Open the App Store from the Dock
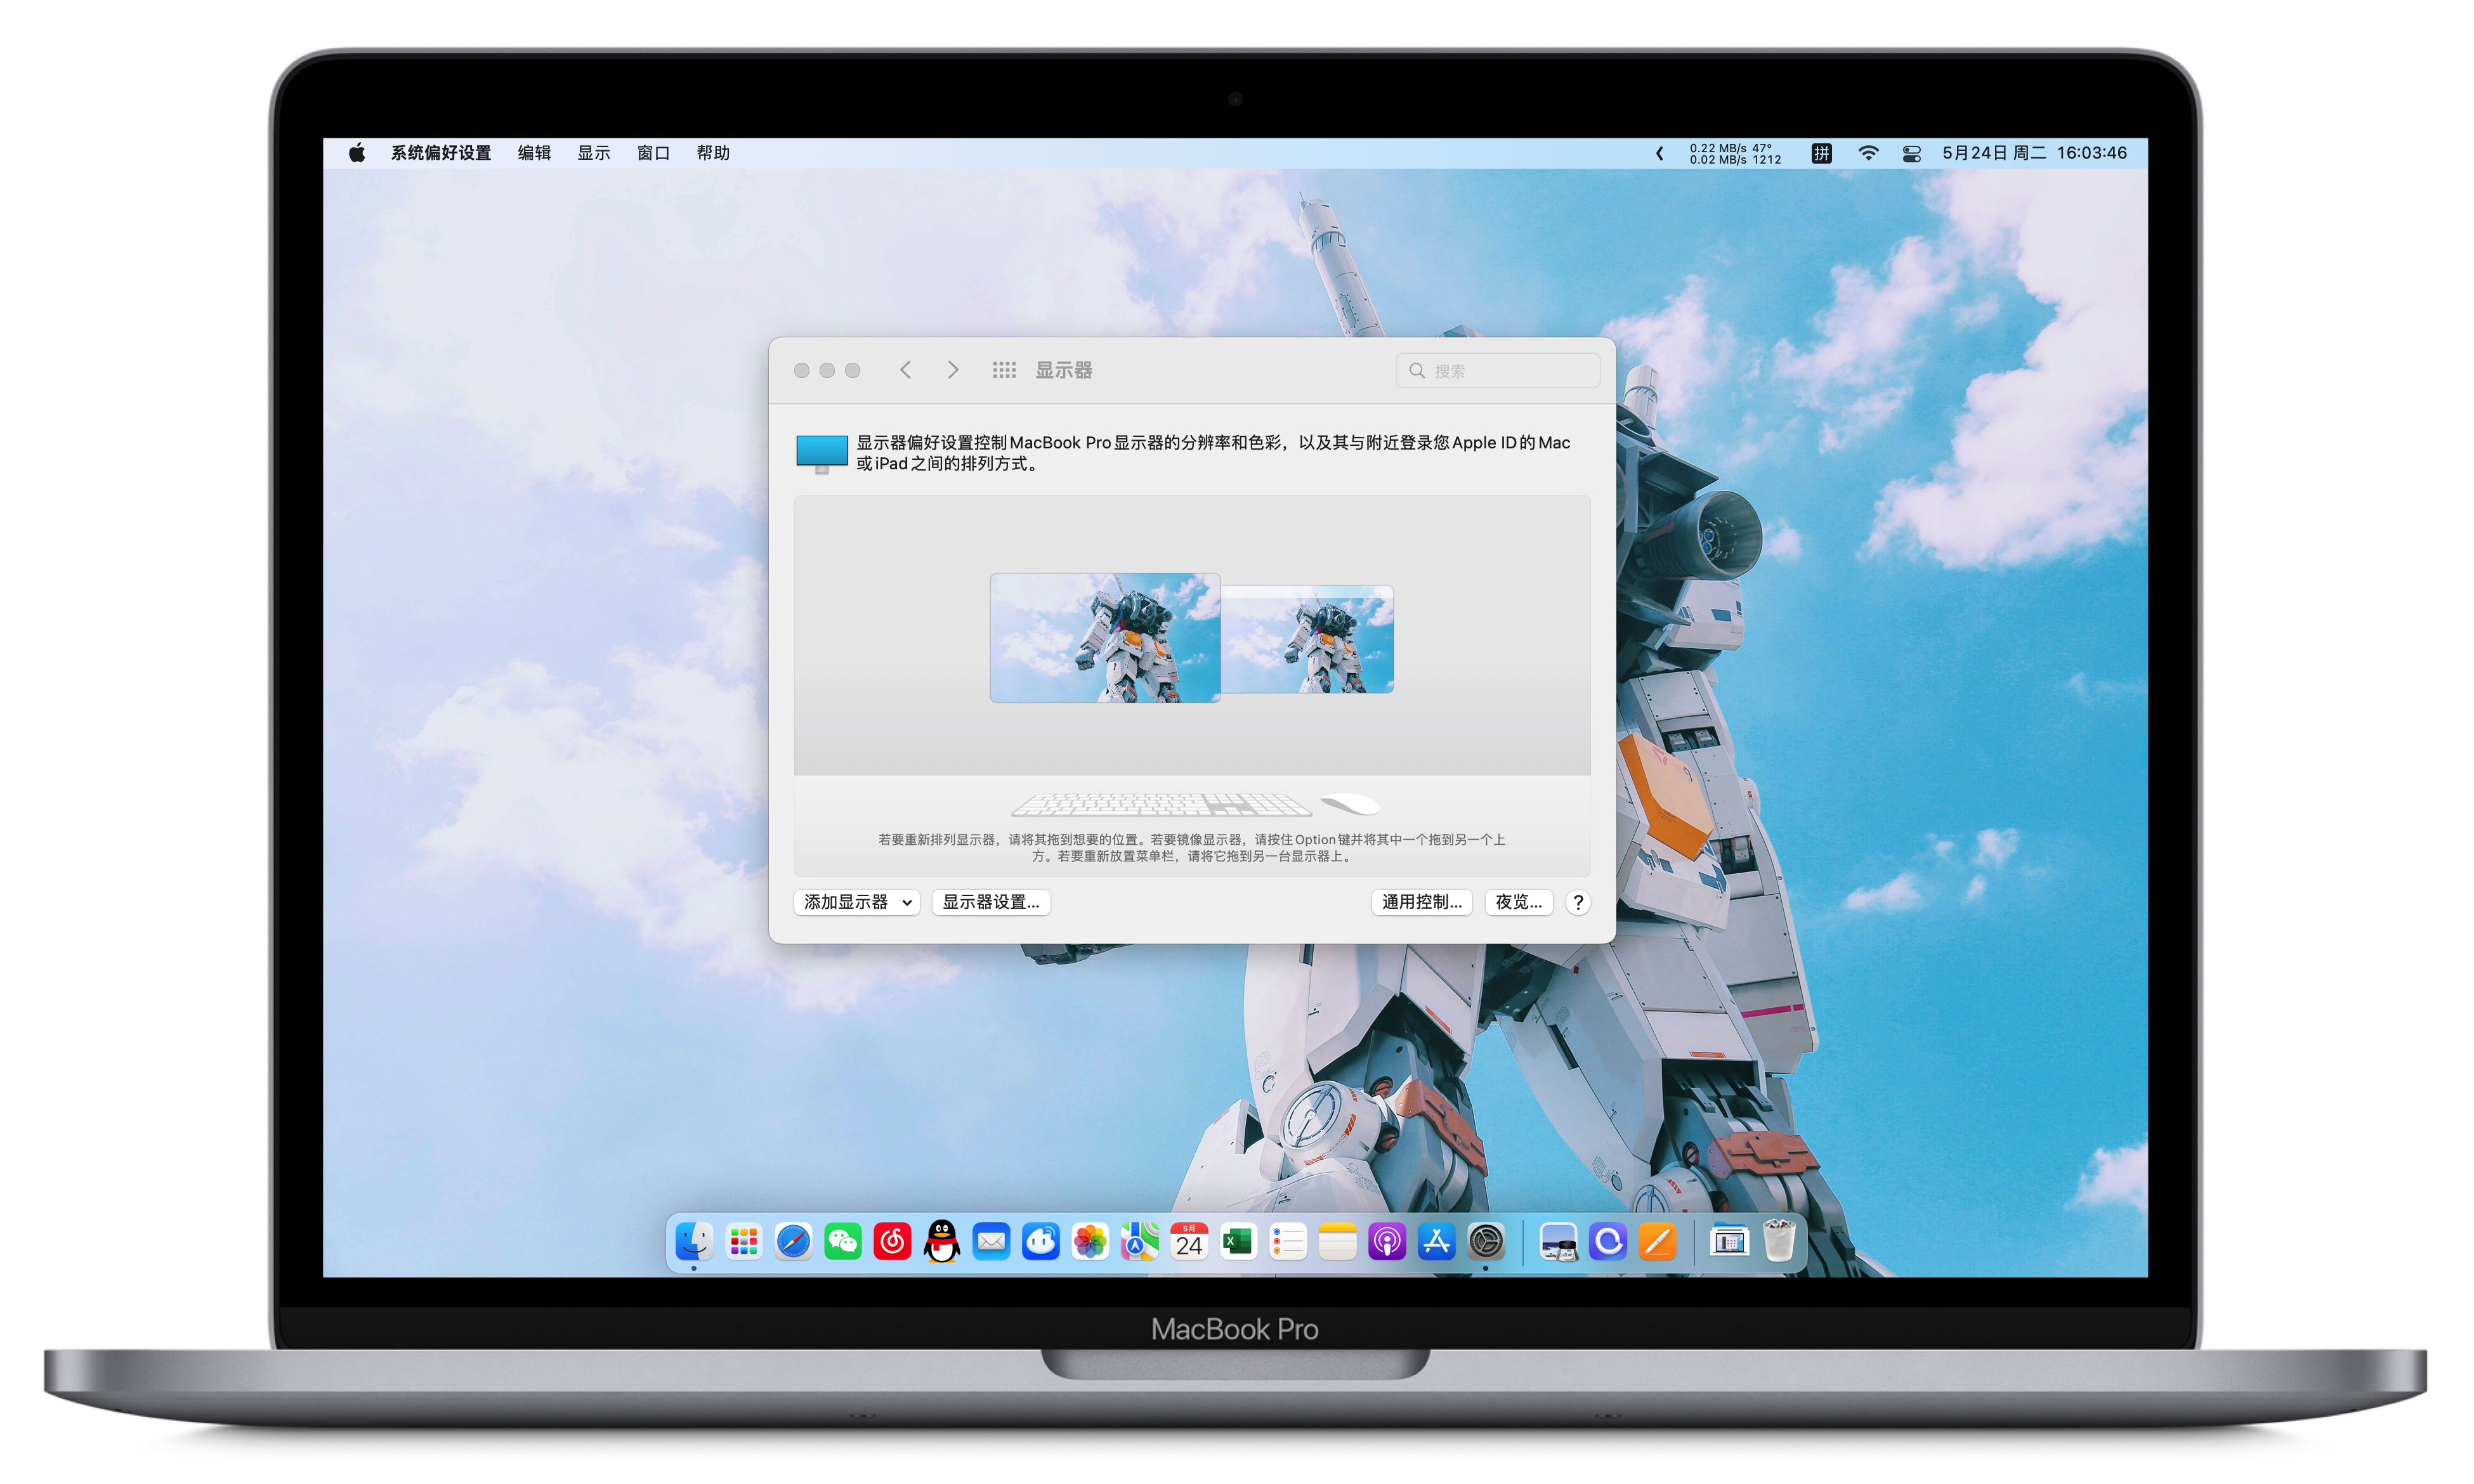 [1436, 1242]
